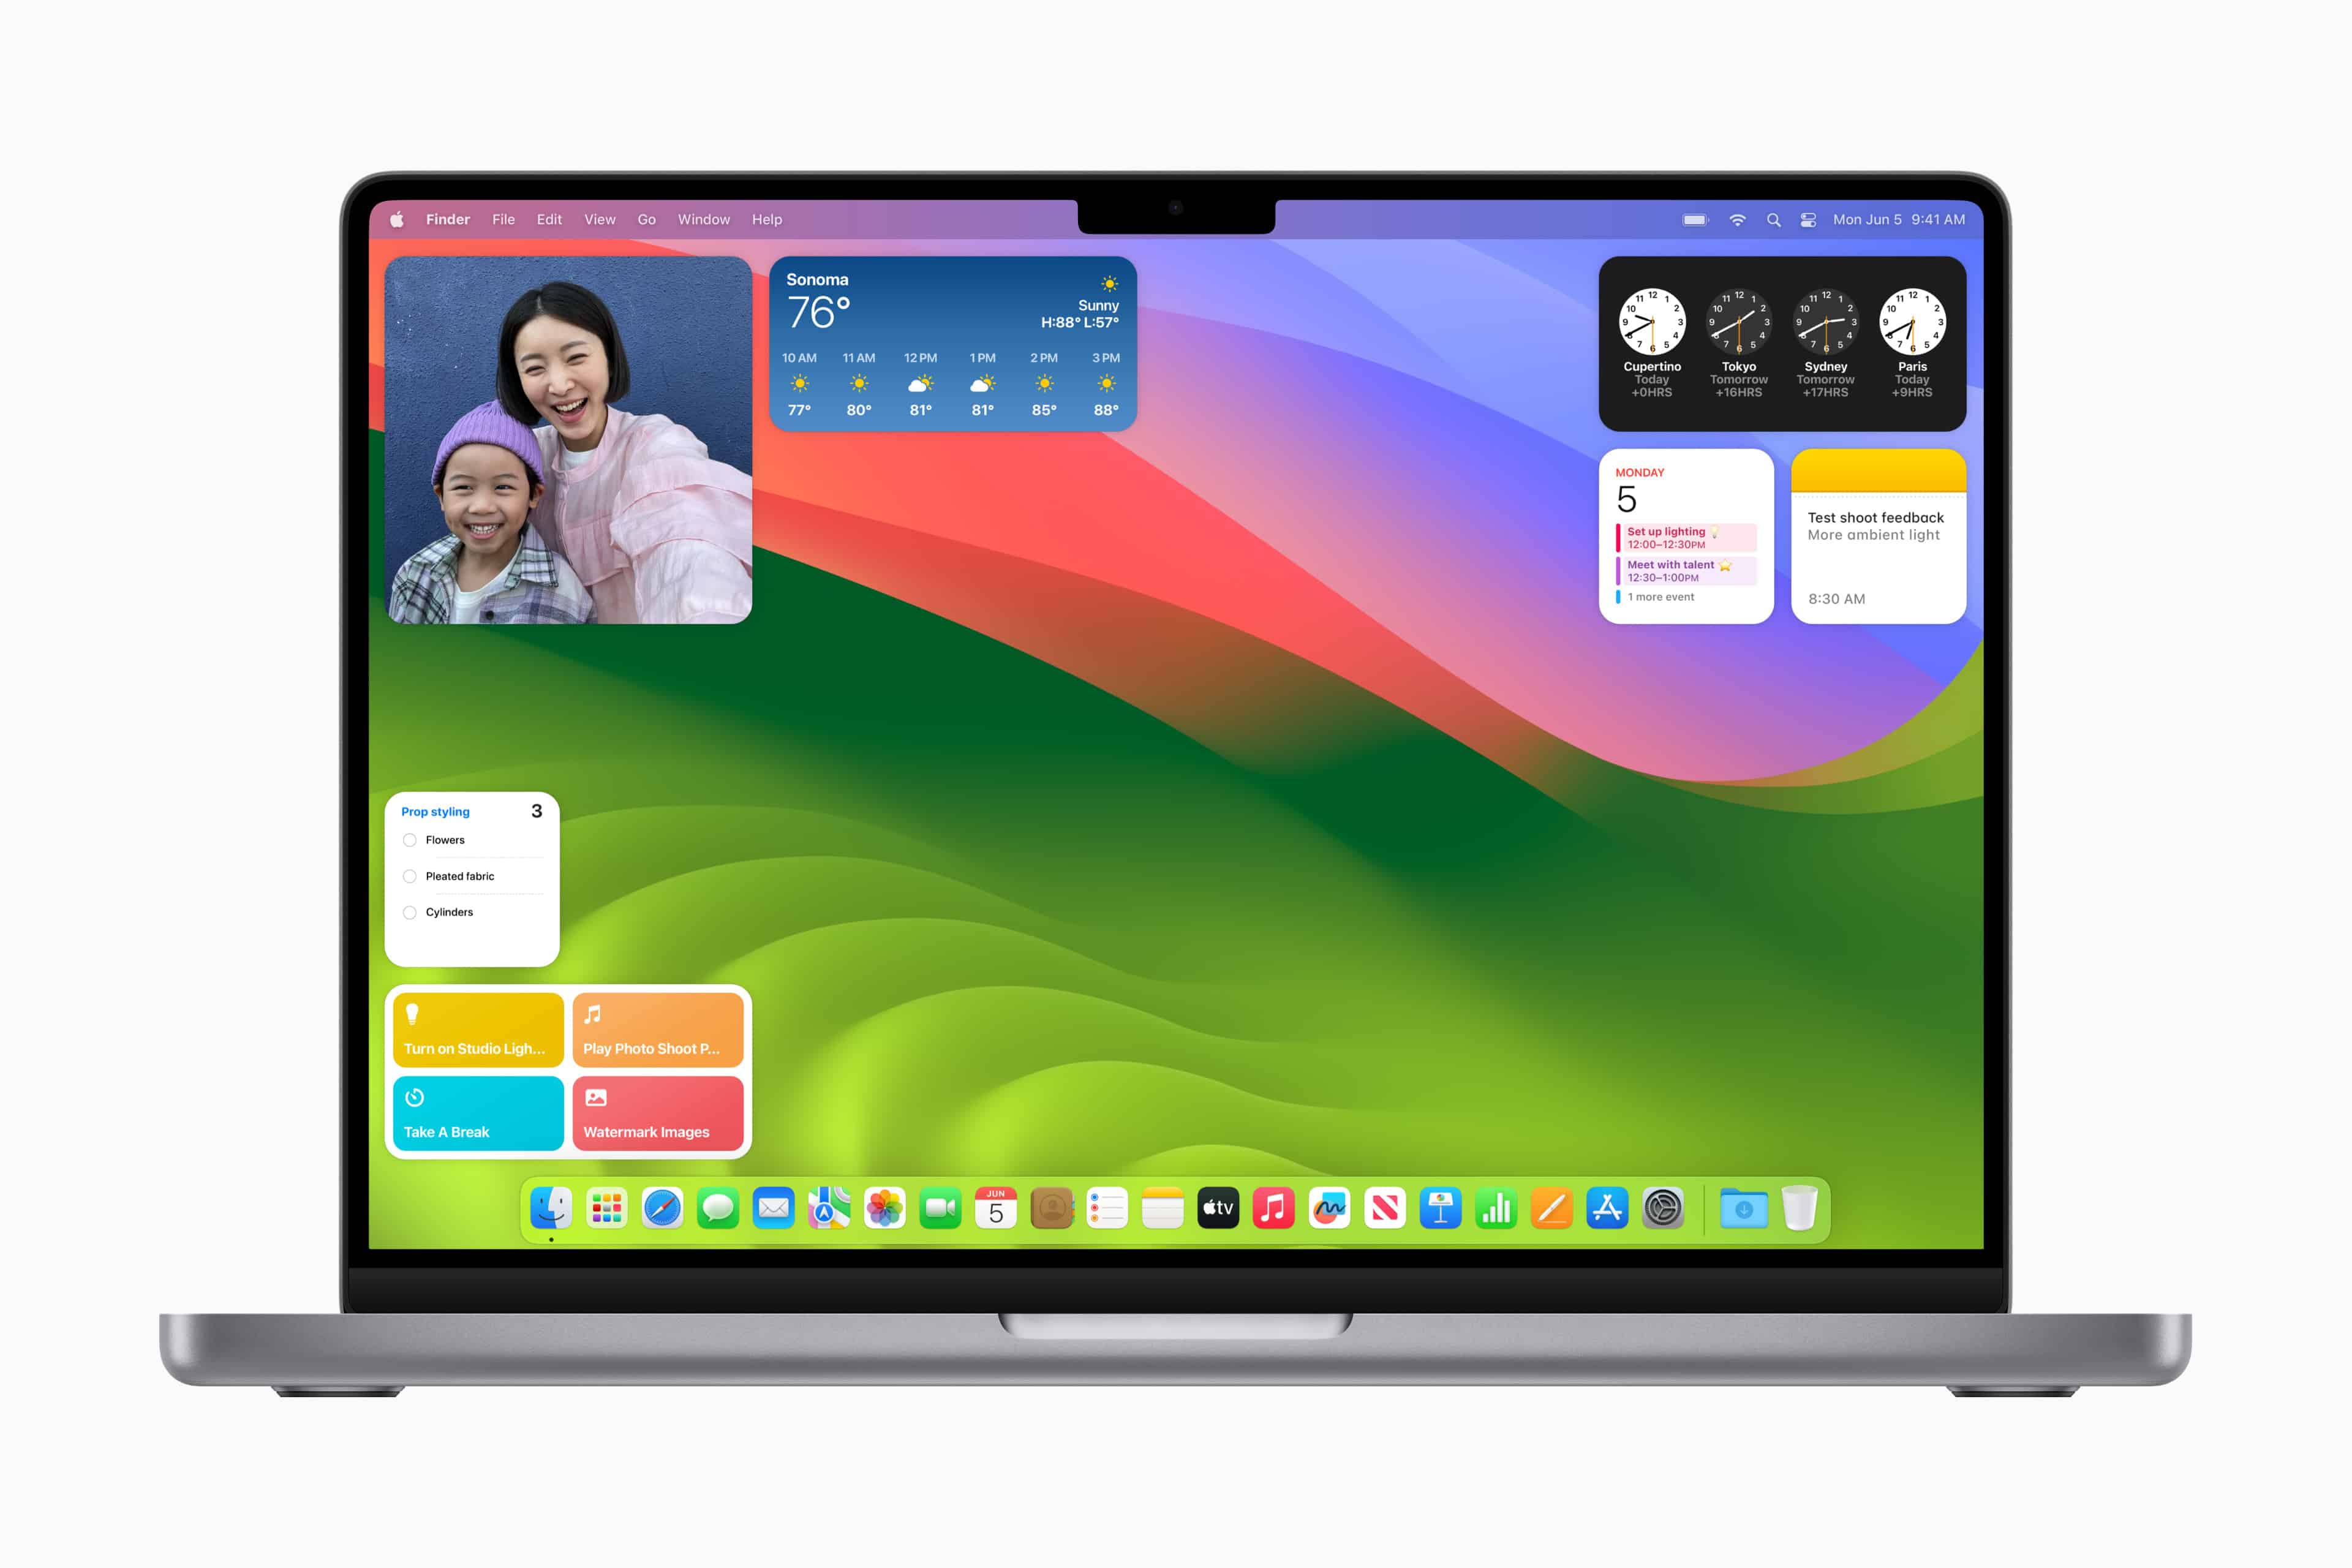The image size is (2352, 1568).
Task: Select the View menu in menu bar
Action: pyautogui.click(x=602, y=219)
